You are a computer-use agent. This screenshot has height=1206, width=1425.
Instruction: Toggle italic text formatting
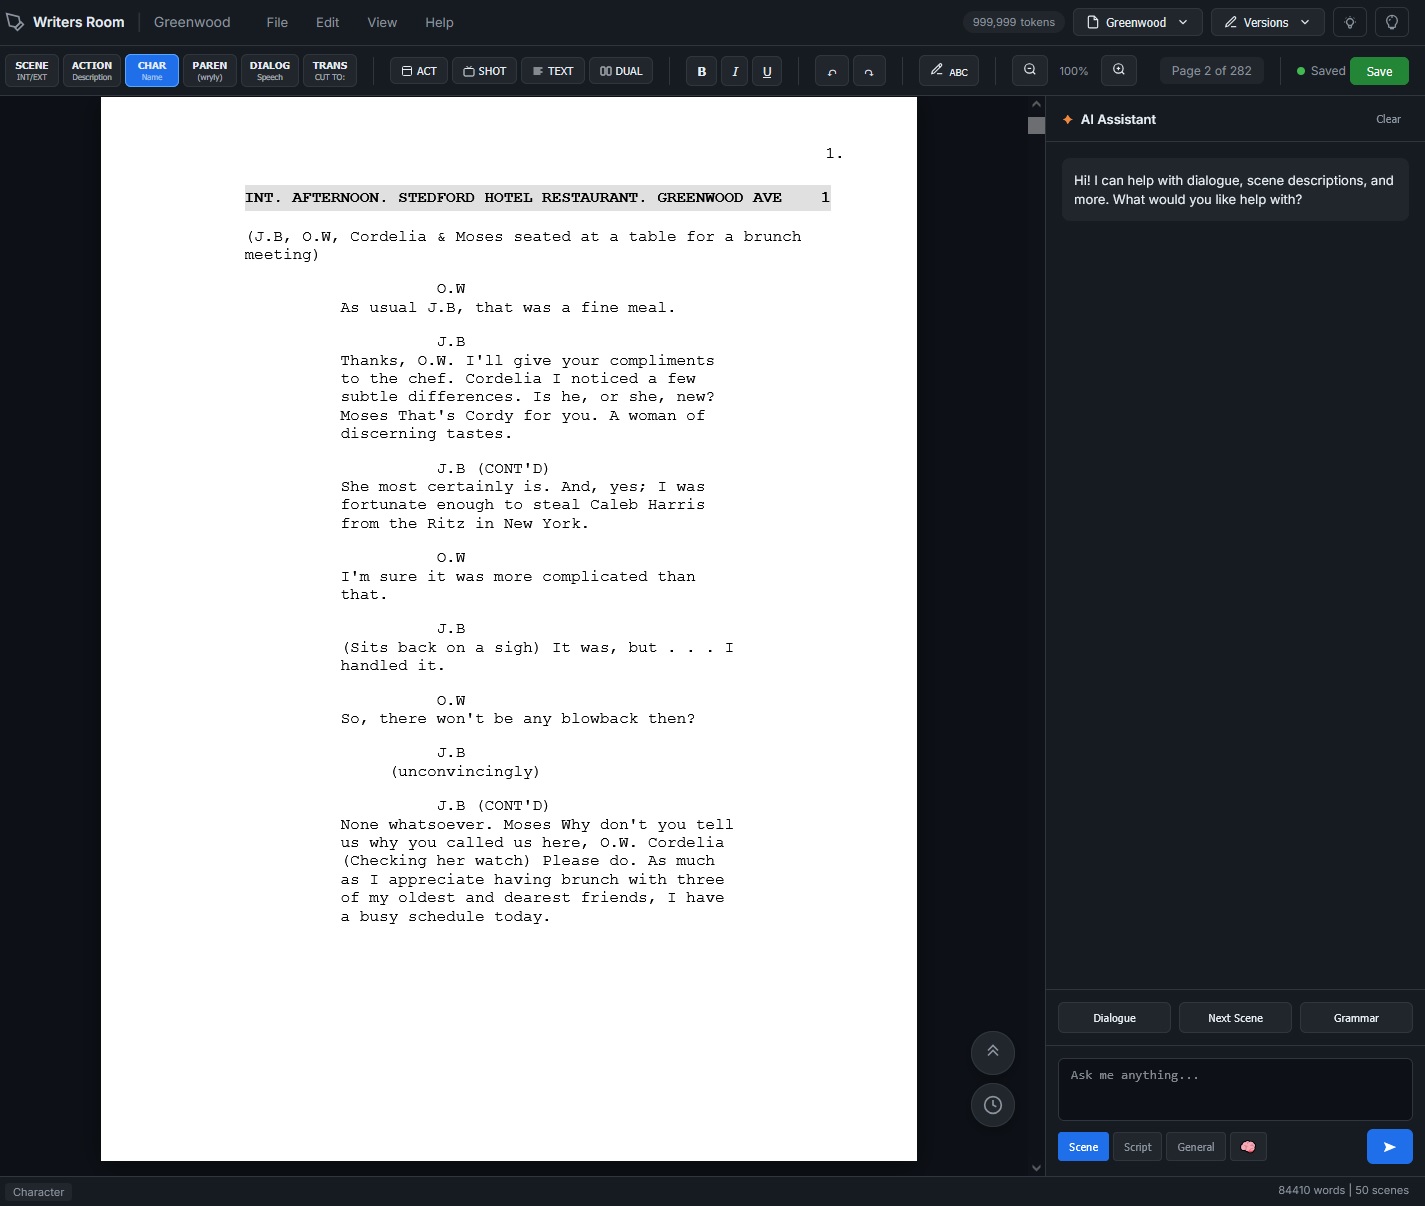point(734,71)
